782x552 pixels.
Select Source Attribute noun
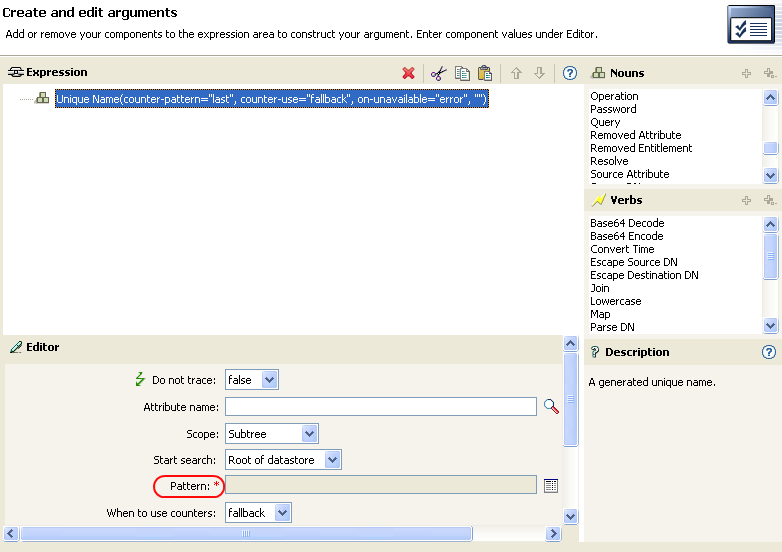click(x=629, y=174)
